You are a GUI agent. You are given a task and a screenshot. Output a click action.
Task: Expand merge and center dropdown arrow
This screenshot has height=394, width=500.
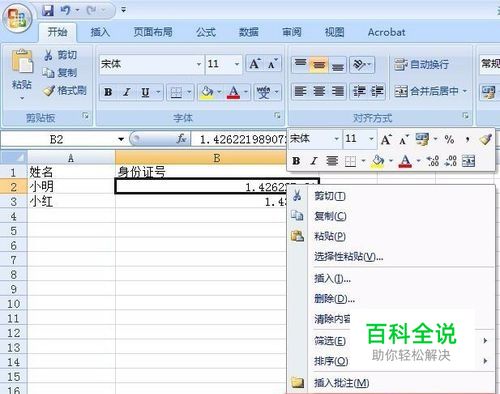(x=465, y=91)
